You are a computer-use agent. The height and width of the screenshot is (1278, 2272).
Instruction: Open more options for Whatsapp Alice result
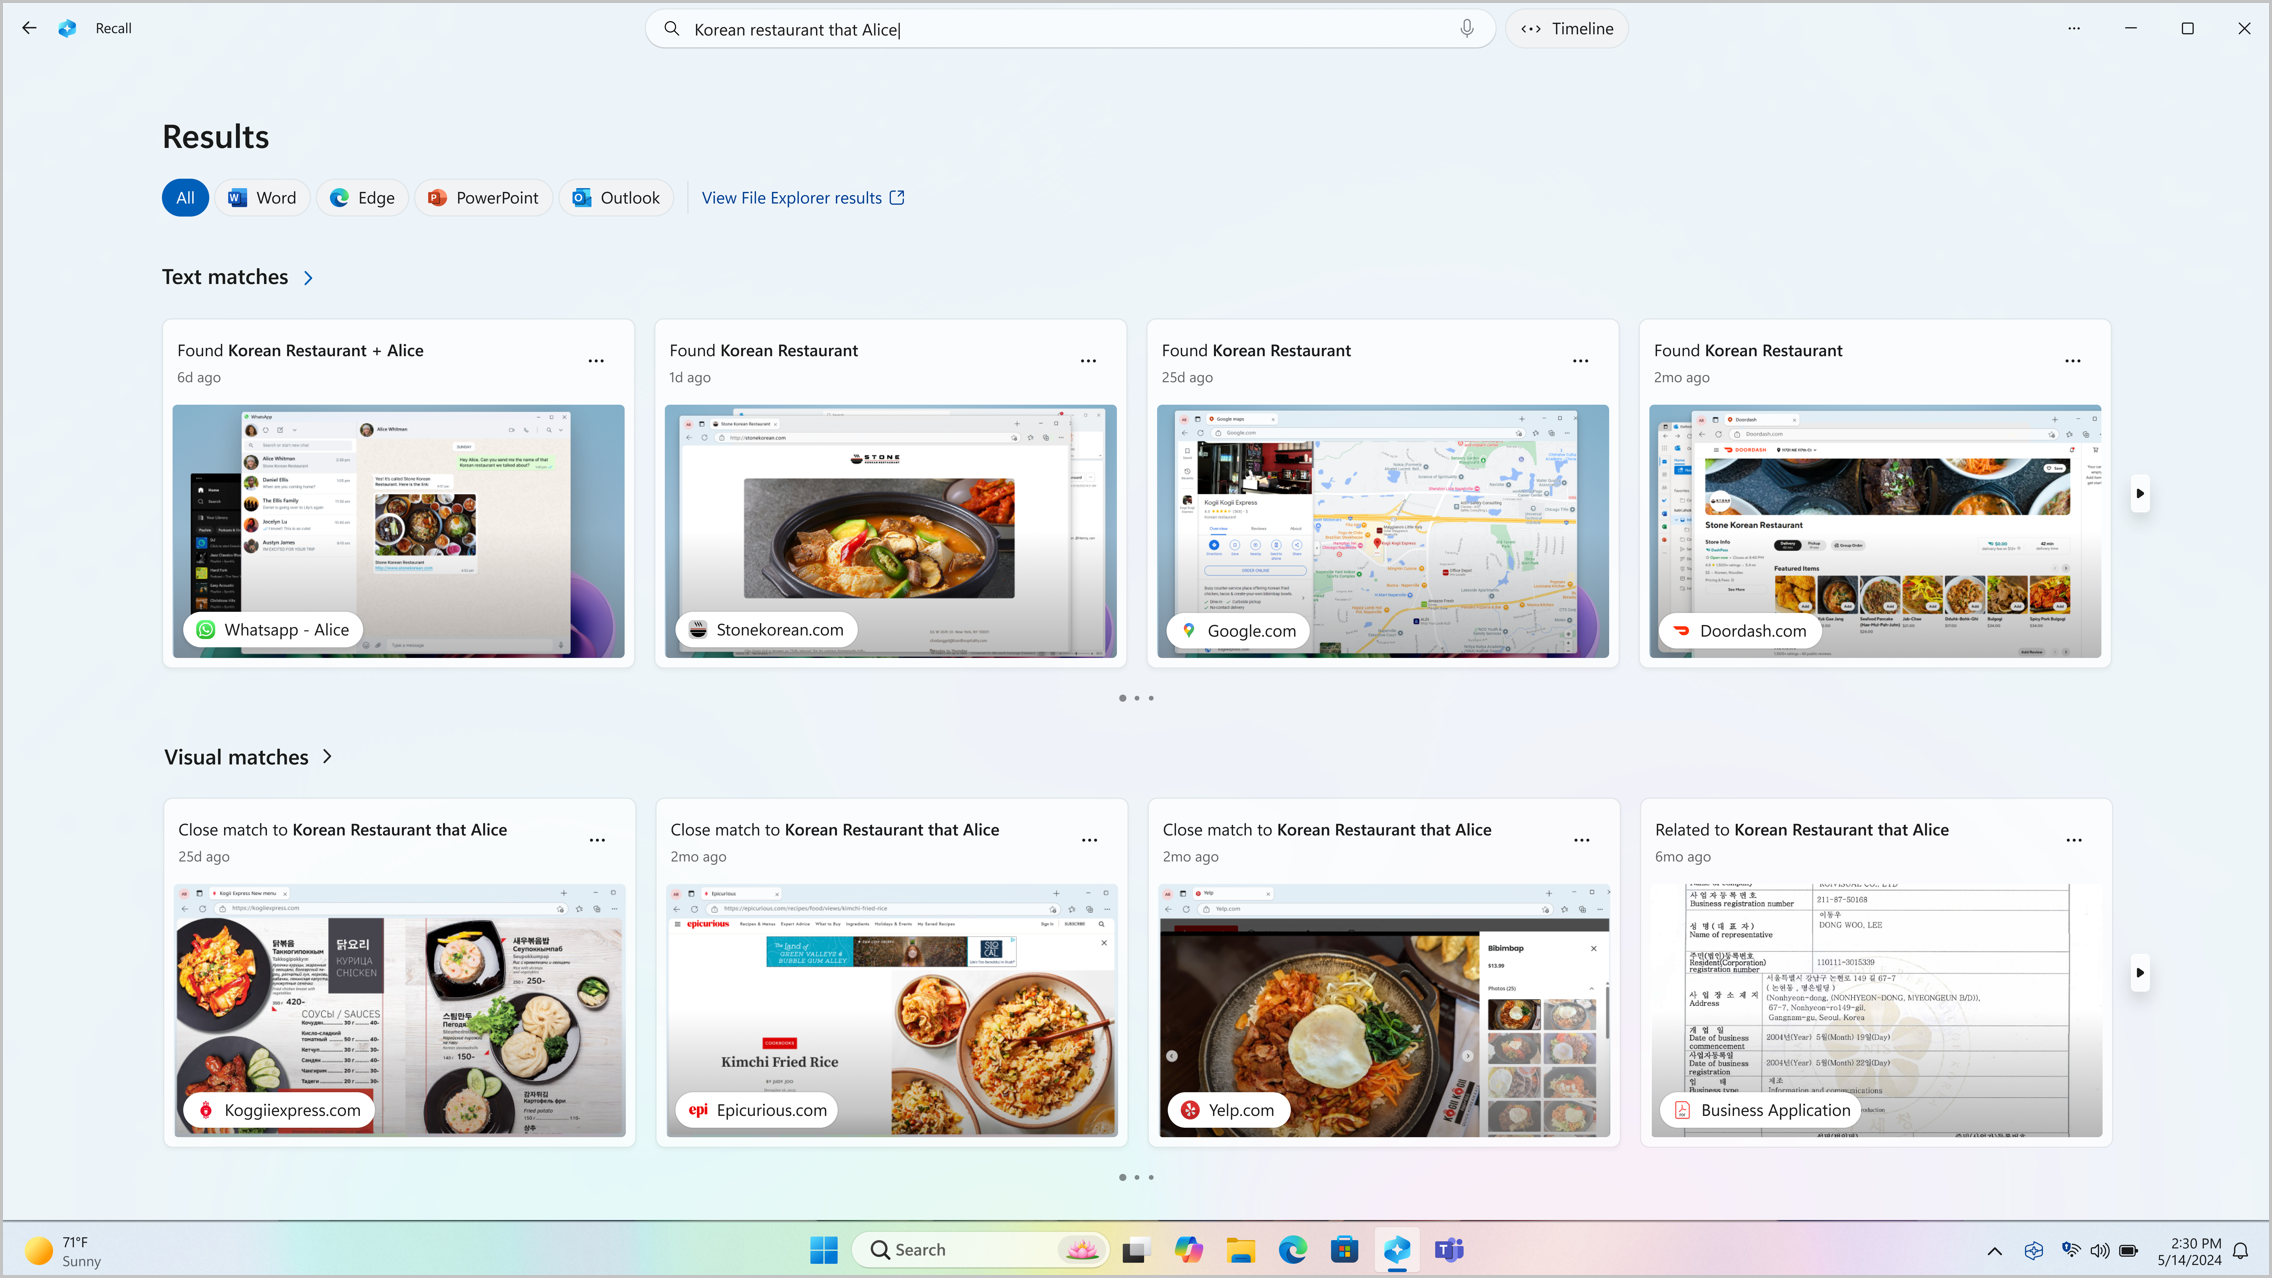point(598,360)
